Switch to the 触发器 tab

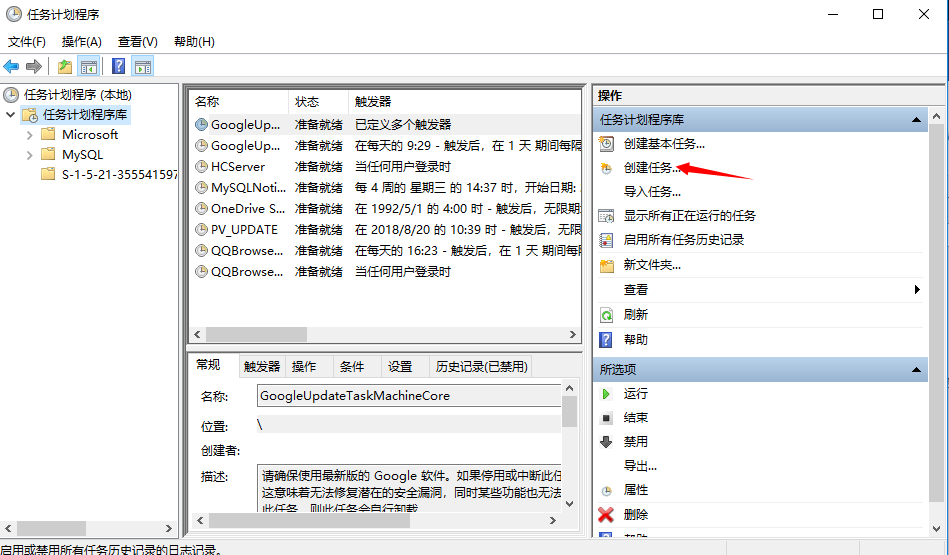click(262, 367)
